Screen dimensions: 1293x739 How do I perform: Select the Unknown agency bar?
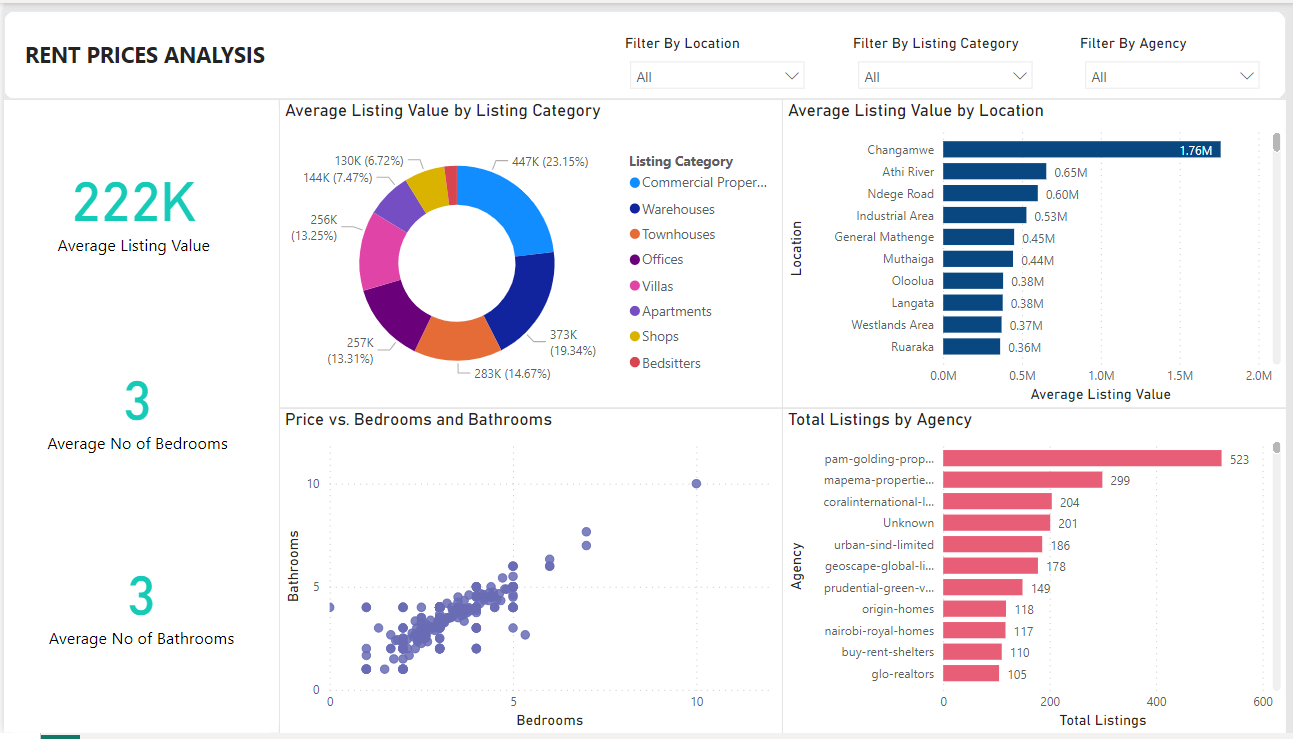pyautogui.click(x=995, y=522)
